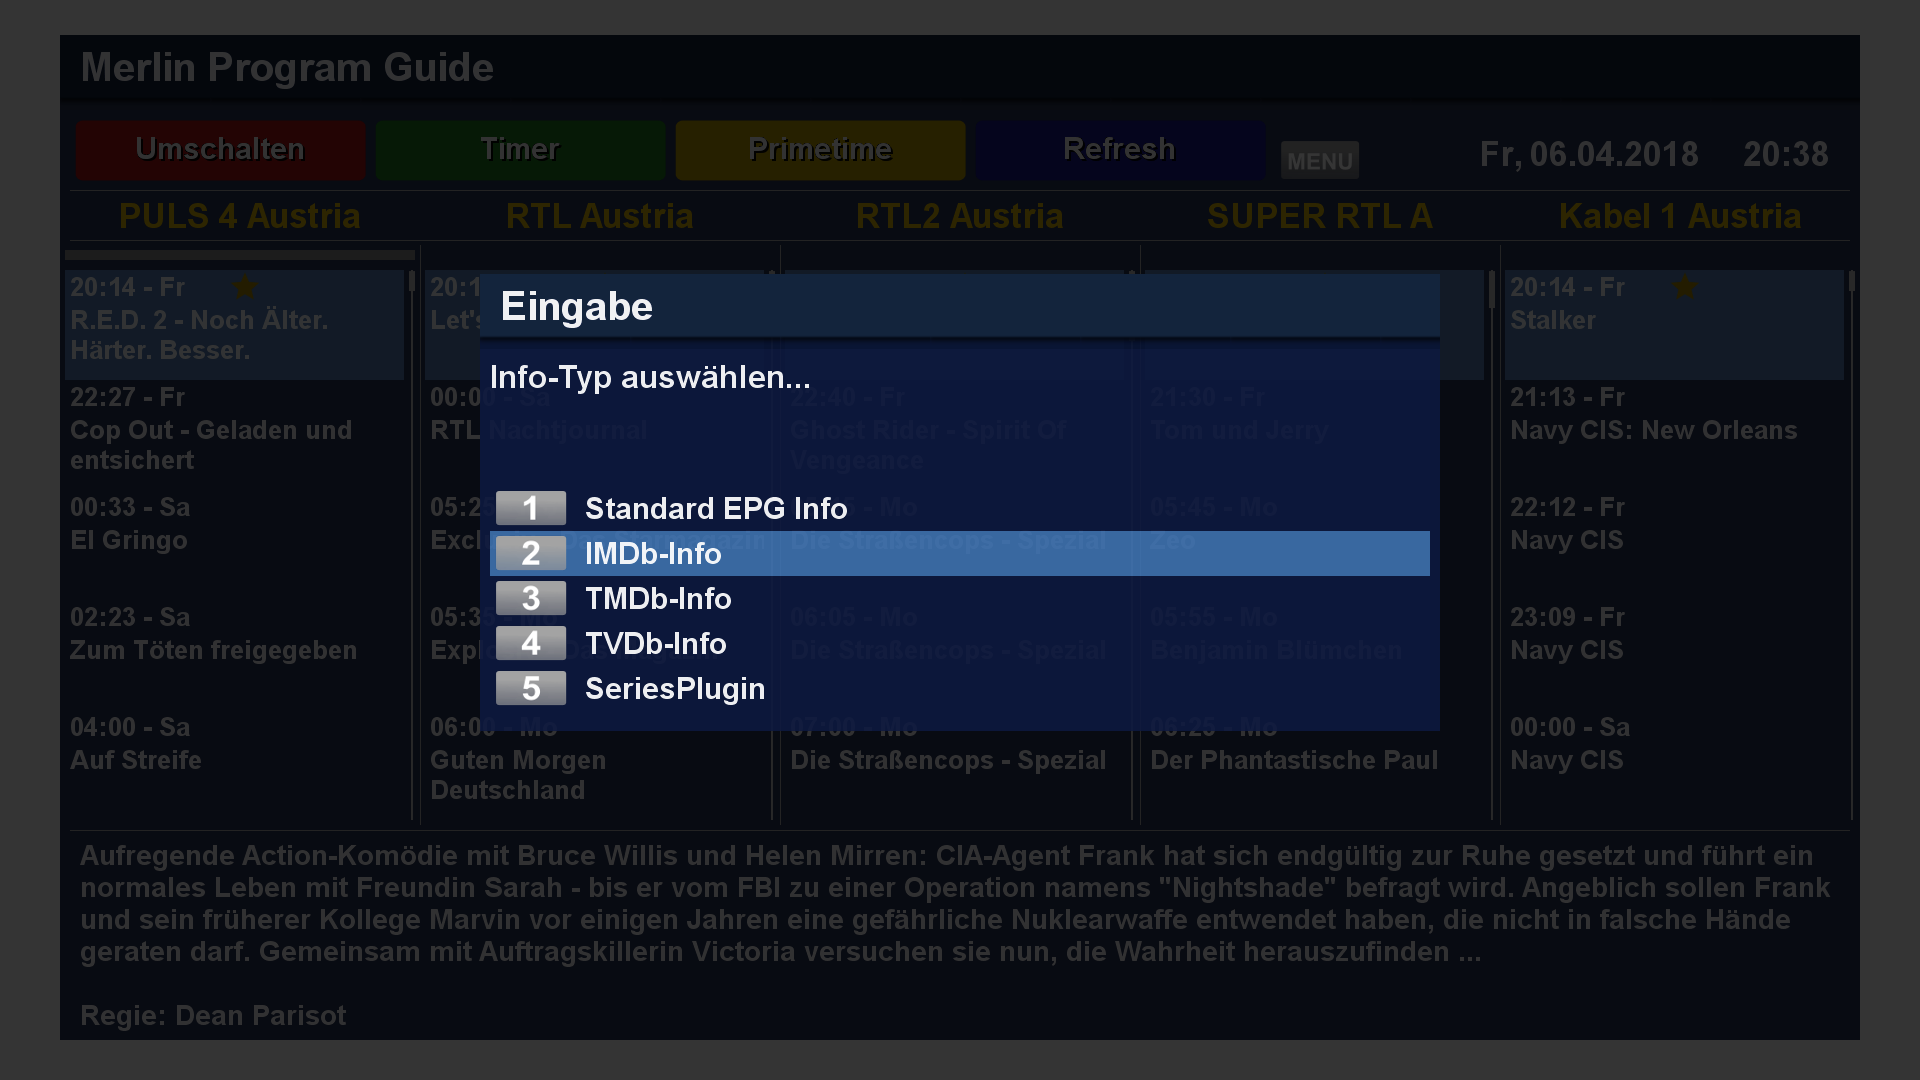Click the MENU key icon
Screen dimensions: 1920x1080
1320,160
